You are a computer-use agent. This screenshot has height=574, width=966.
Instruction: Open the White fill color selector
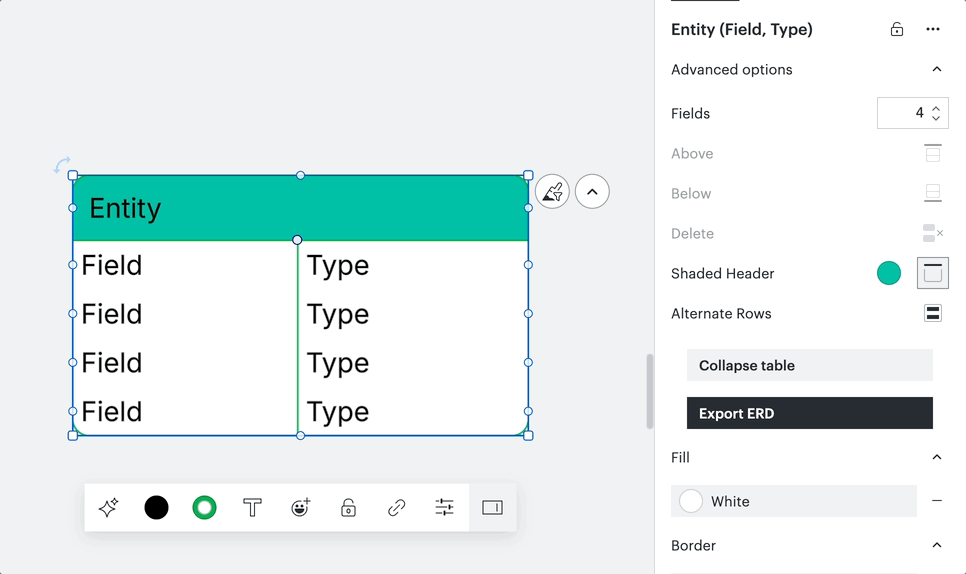point(794,501)
